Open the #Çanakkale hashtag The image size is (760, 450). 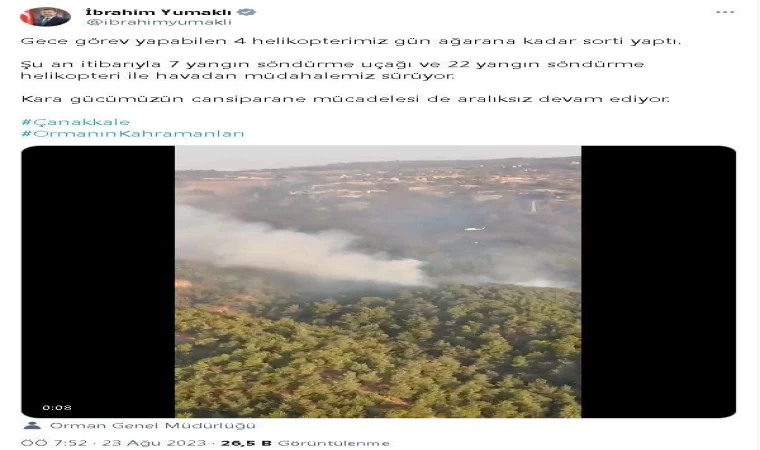pos(76,122)
